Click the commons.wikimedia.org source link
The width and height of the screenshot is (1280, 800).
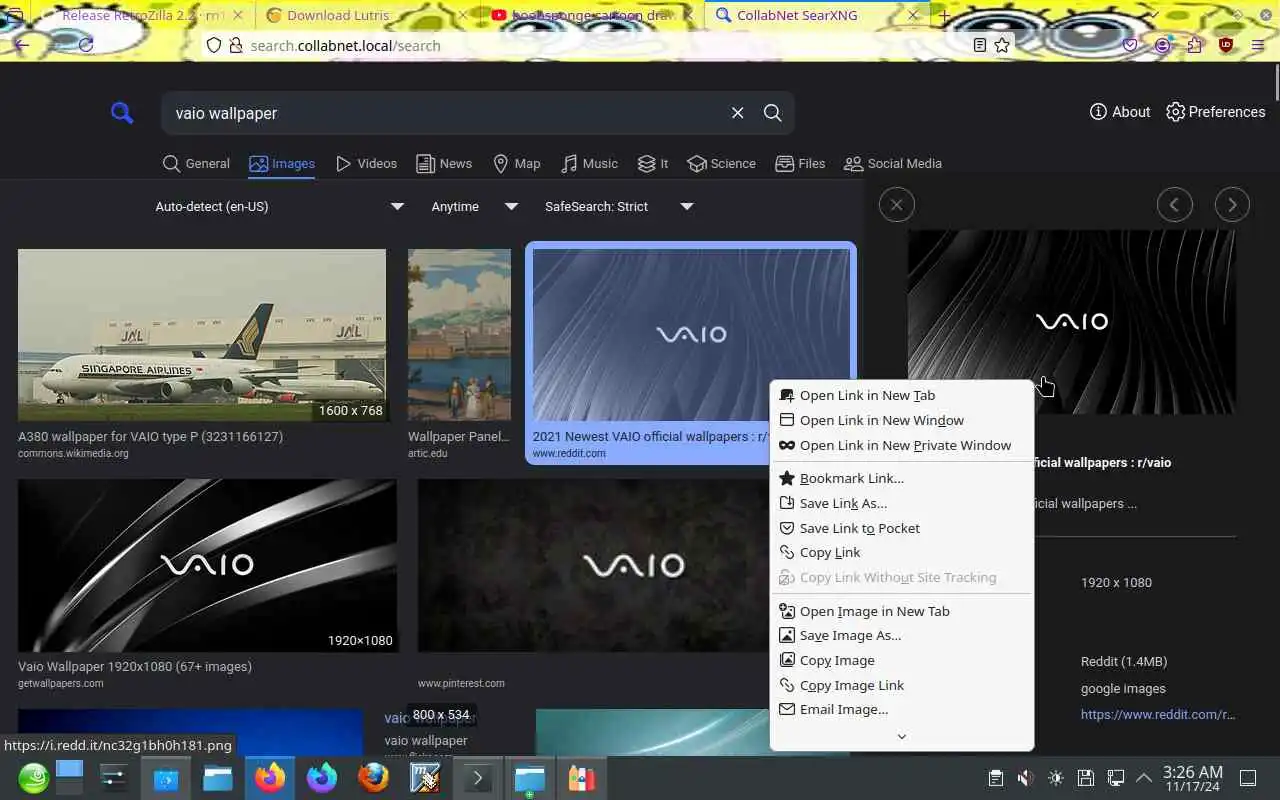point(73,453)
